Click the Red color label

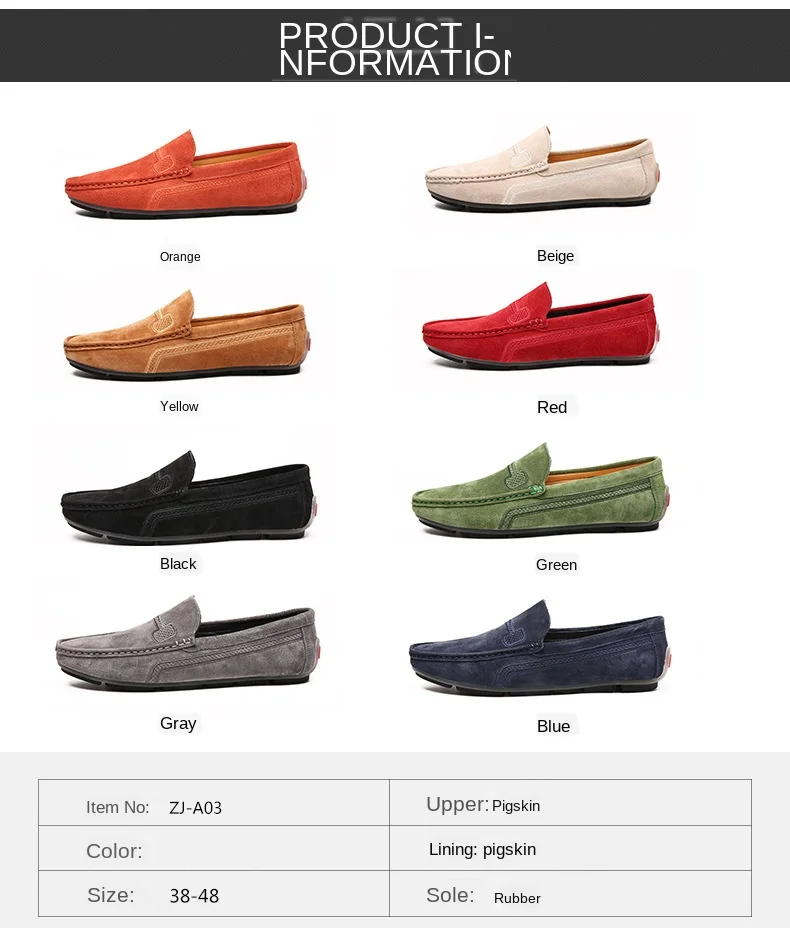pos(552,407)
